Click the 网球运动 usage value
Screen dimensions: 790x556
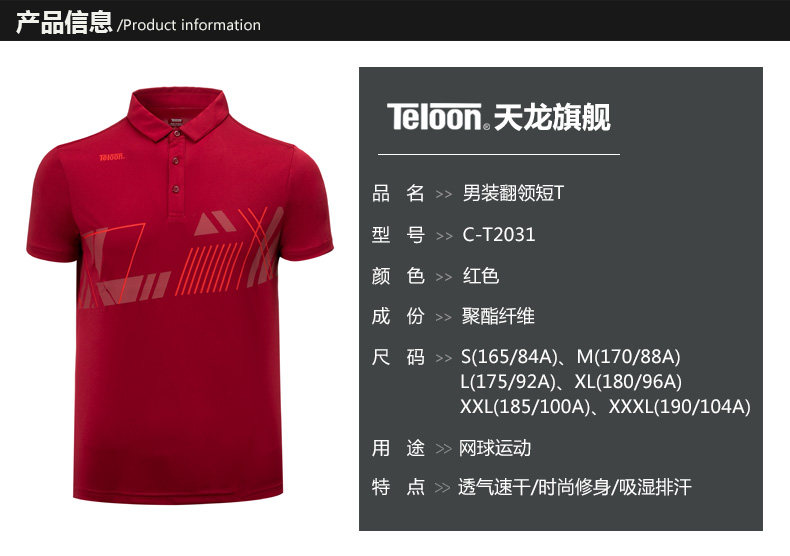point(494,448)
